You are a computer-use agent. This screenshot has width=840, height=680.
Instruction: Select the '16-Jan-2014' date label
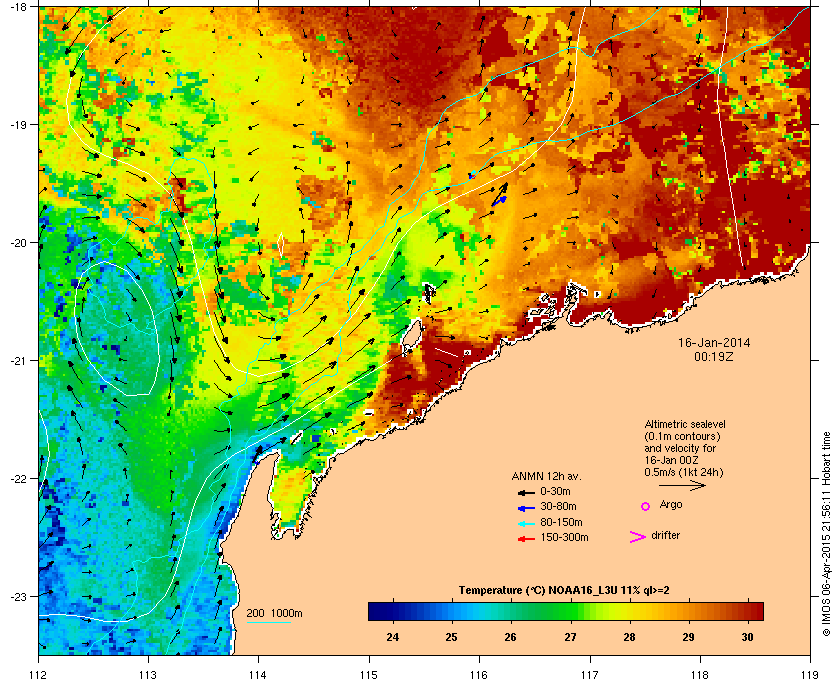[x=714, y=343]
